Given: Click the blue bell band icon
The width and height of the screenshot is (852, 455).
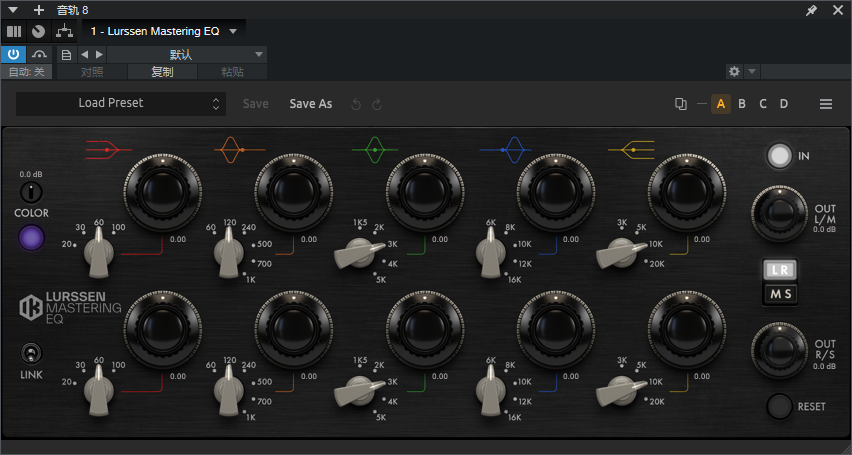Looking at the screenshot, I should coord(505,149).
